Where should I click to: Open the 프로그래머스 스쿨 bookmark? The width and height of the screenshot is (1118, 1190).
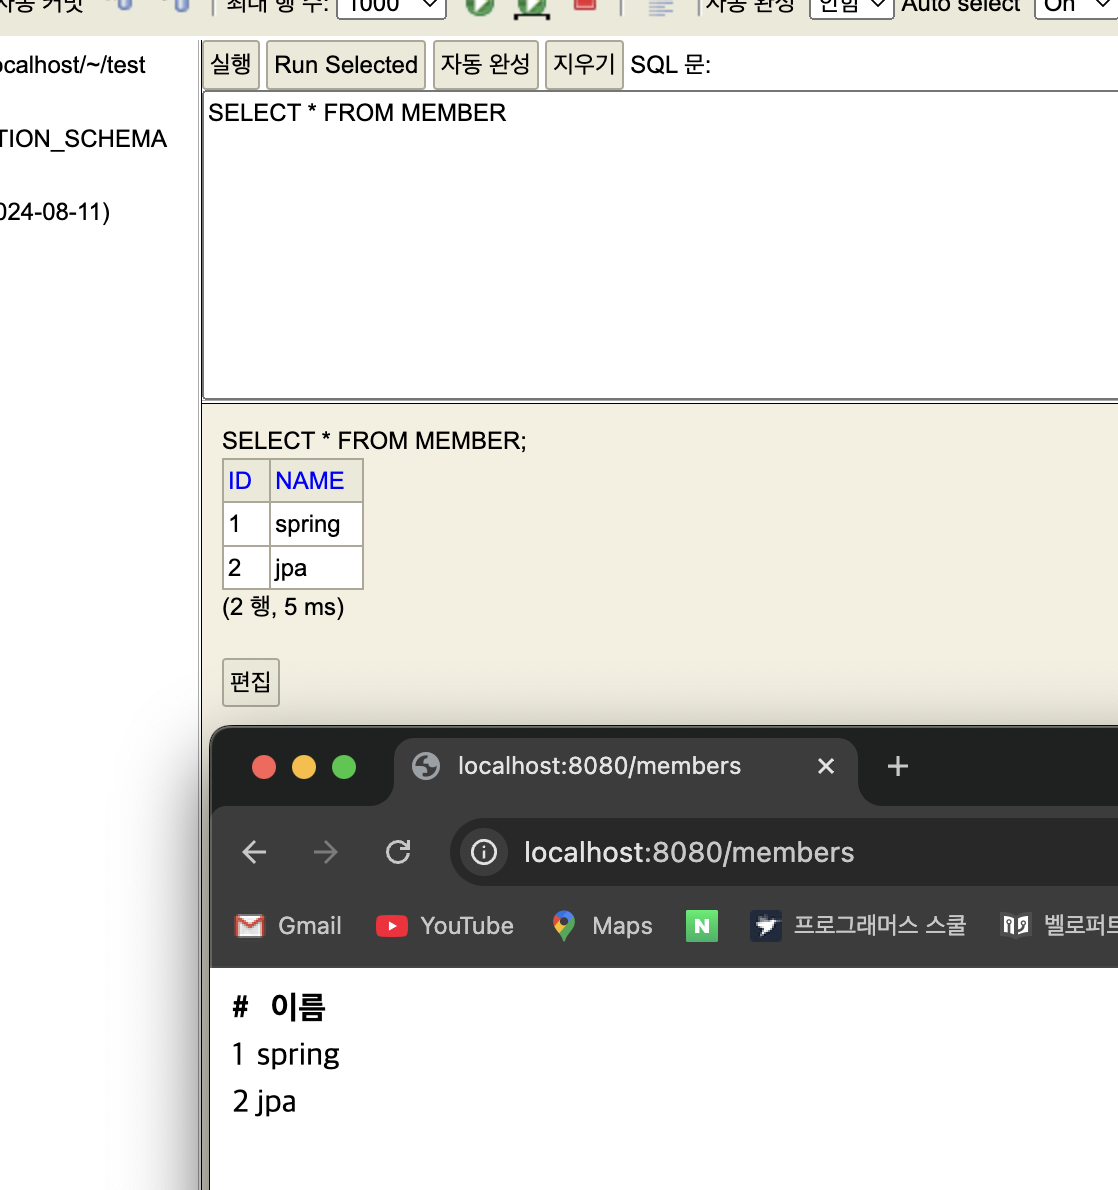(x=858, y=926)
